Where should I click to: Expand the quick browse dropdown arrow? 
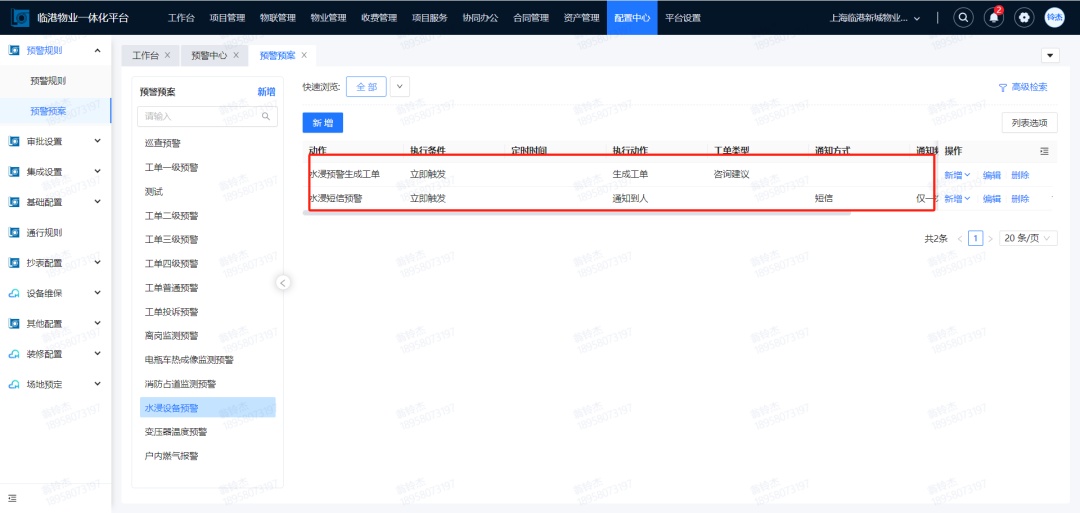click(x=400, y=87)
